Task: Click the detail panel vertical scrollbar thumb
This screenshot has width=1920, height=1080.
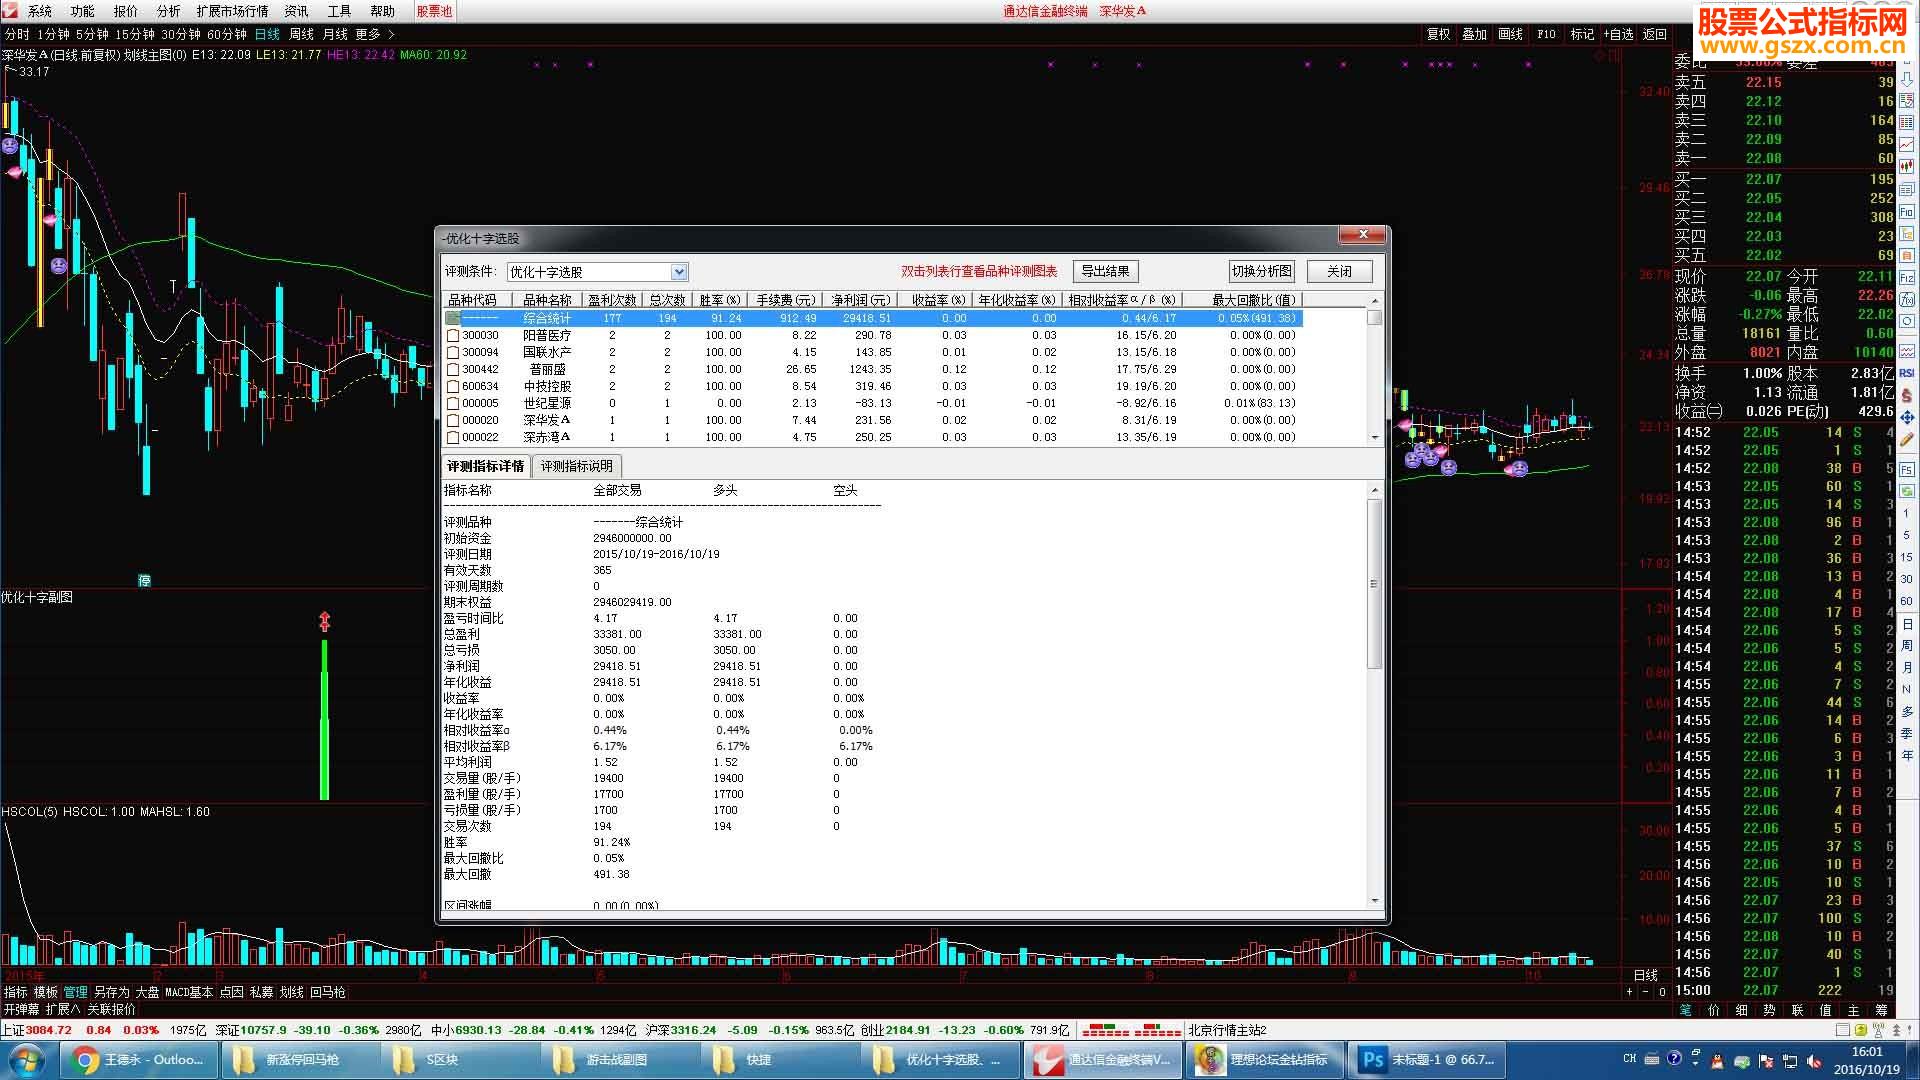Action: coord(1375,583)
